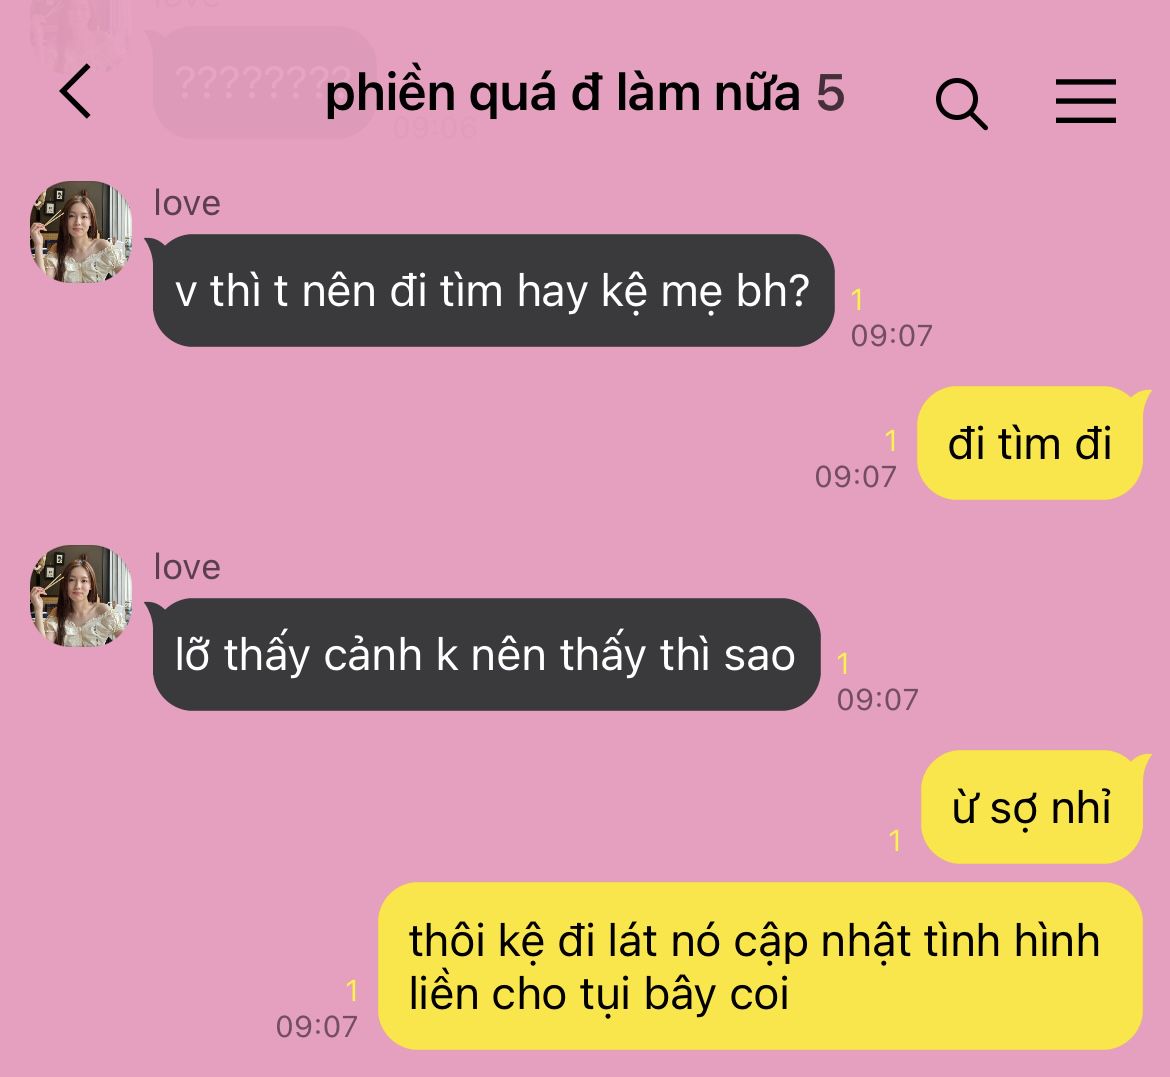Open first love profile avatar
The height and width of the screenshot is (1077, 1170).
click(x=81, y=231)
